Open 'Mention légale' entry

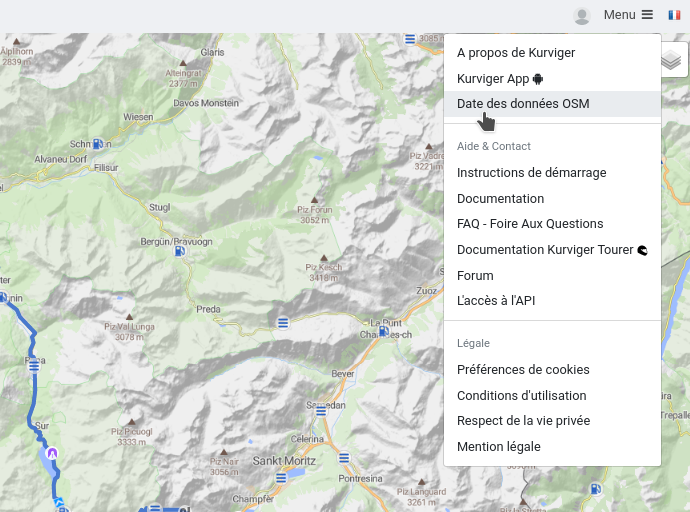(x=552, y=447)
